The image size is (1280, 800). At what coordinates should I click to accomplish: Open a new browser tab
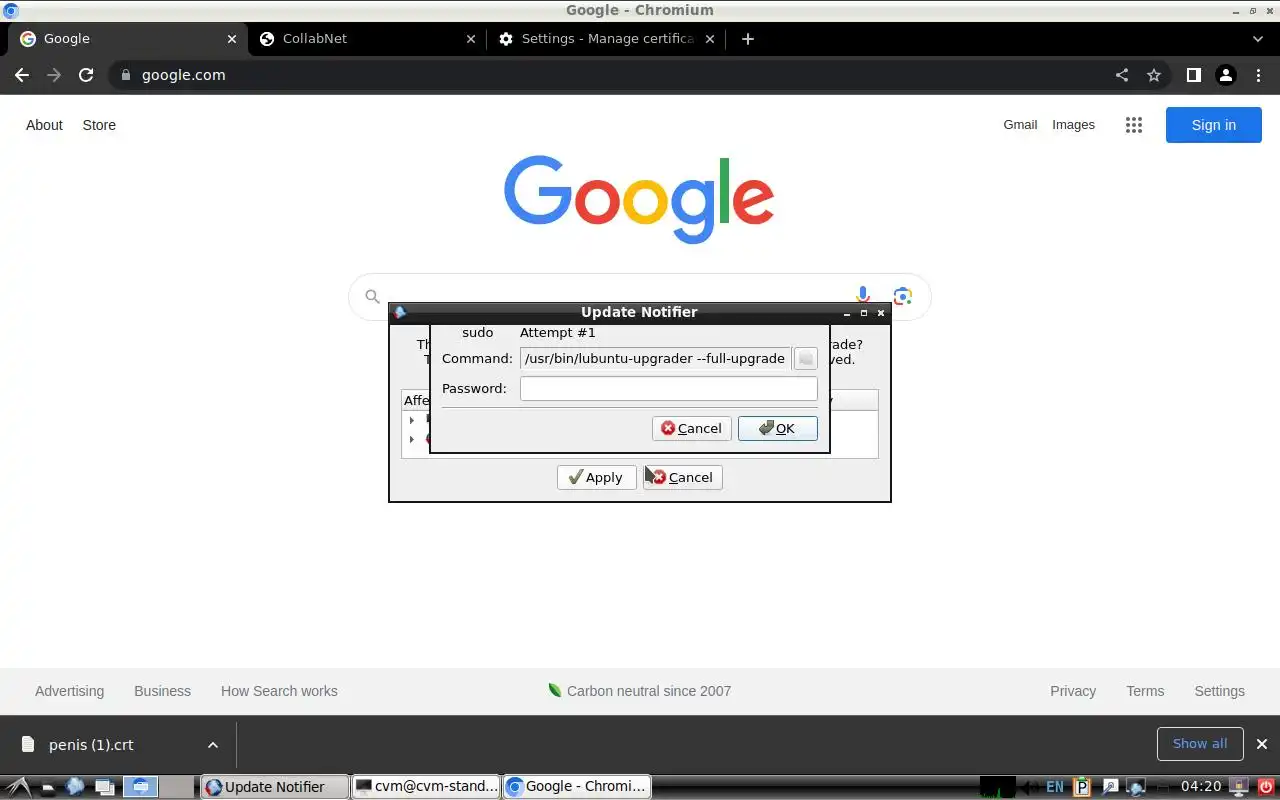[748, 39]
